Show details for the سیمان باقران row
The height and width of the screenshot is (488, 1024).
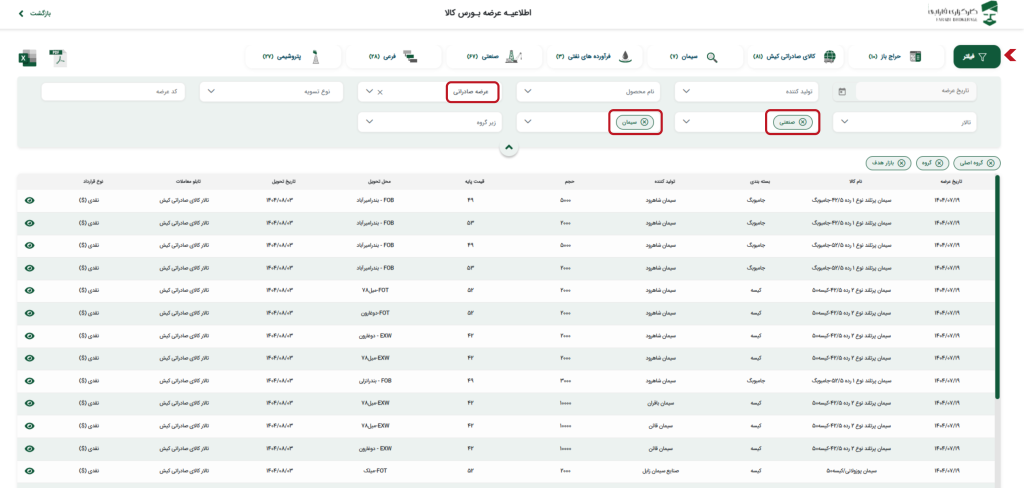coord(30,402)
